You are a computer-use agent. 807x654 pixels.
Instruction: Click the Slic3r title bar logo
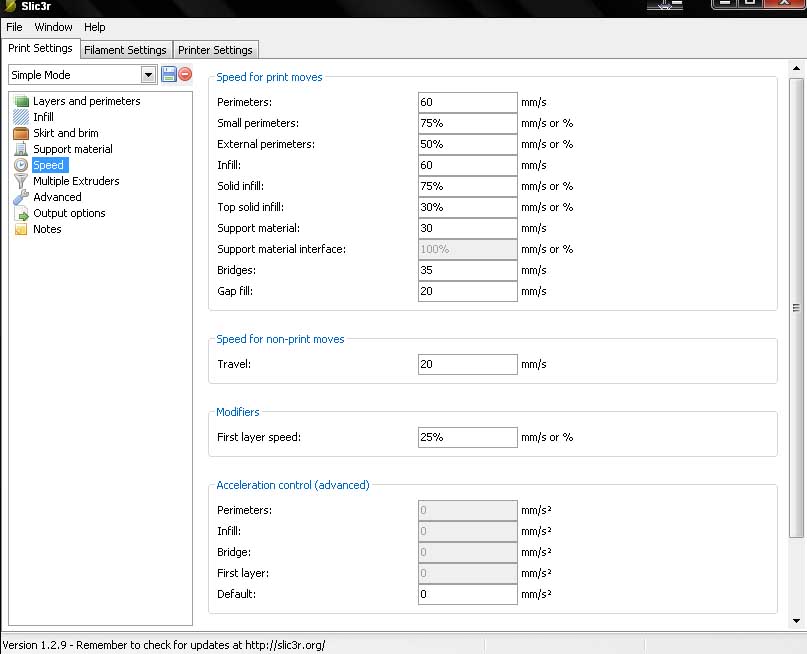tap(10, 6)
